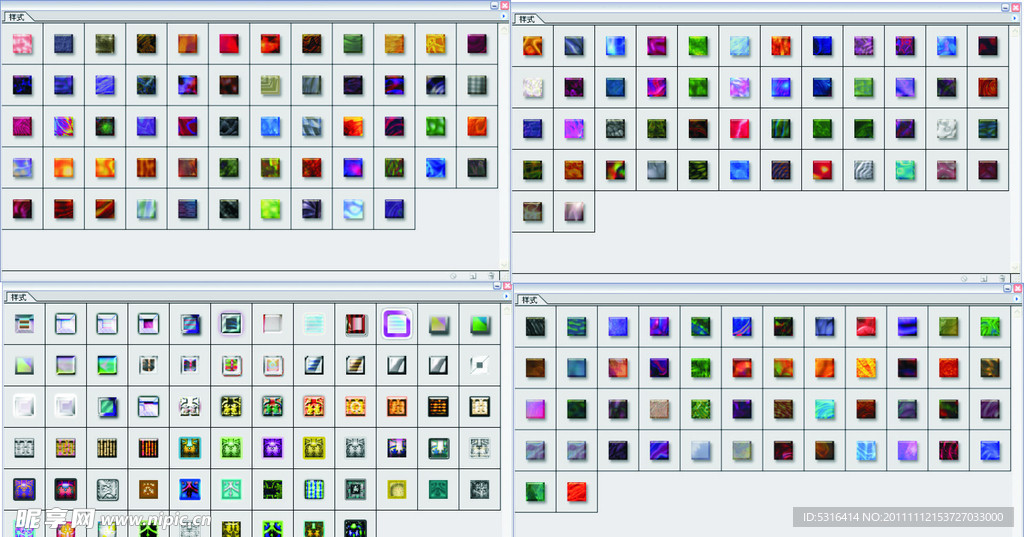Screen dimensions: 1024x537
Task: Switch to the 样式 tab in the top-left panel
Action: click(17, 18)
